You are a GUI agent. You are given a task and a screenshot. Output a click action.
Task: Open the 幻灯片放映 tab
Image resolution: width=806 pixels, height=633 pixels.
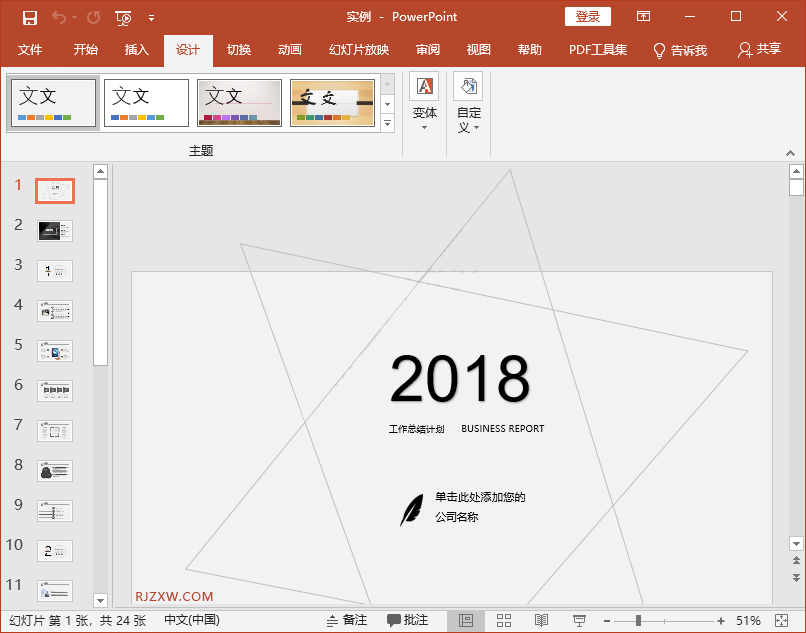pyautogui.click(x=359, y=50)
